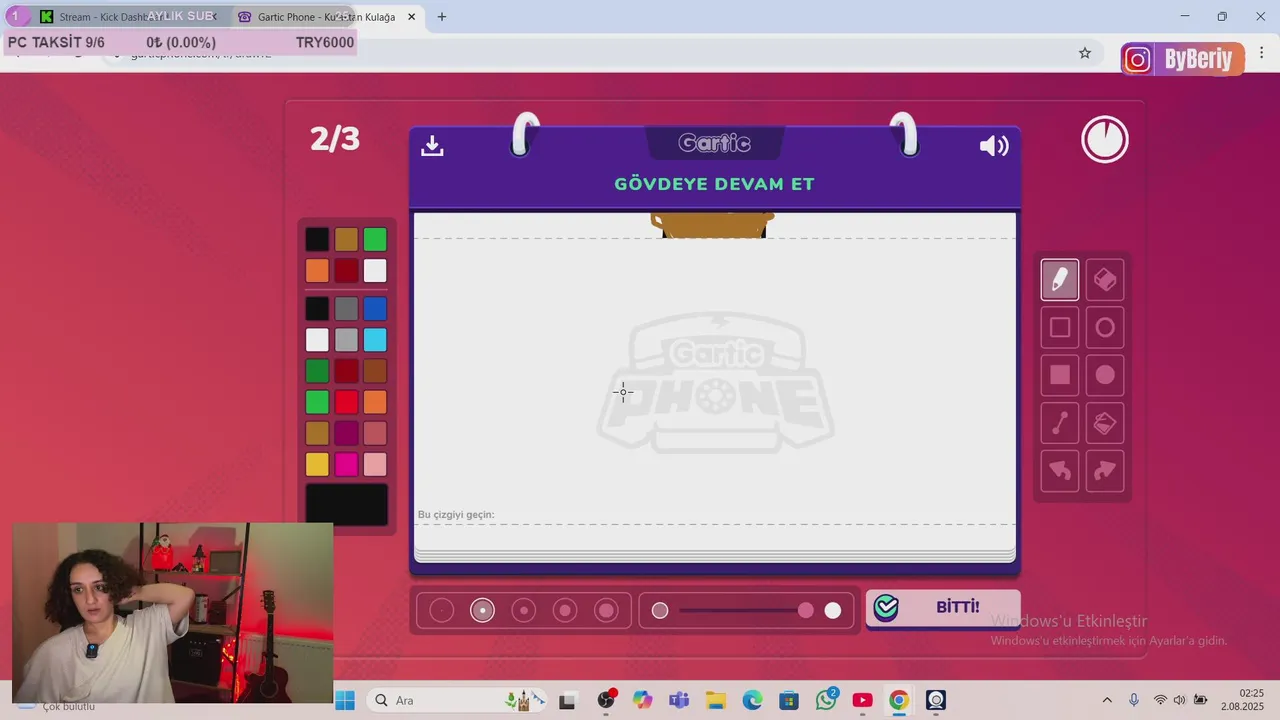This screenshot has height=720, width=1280.
Task: Pick the dark green color swatch
Action: coord(317,371)
